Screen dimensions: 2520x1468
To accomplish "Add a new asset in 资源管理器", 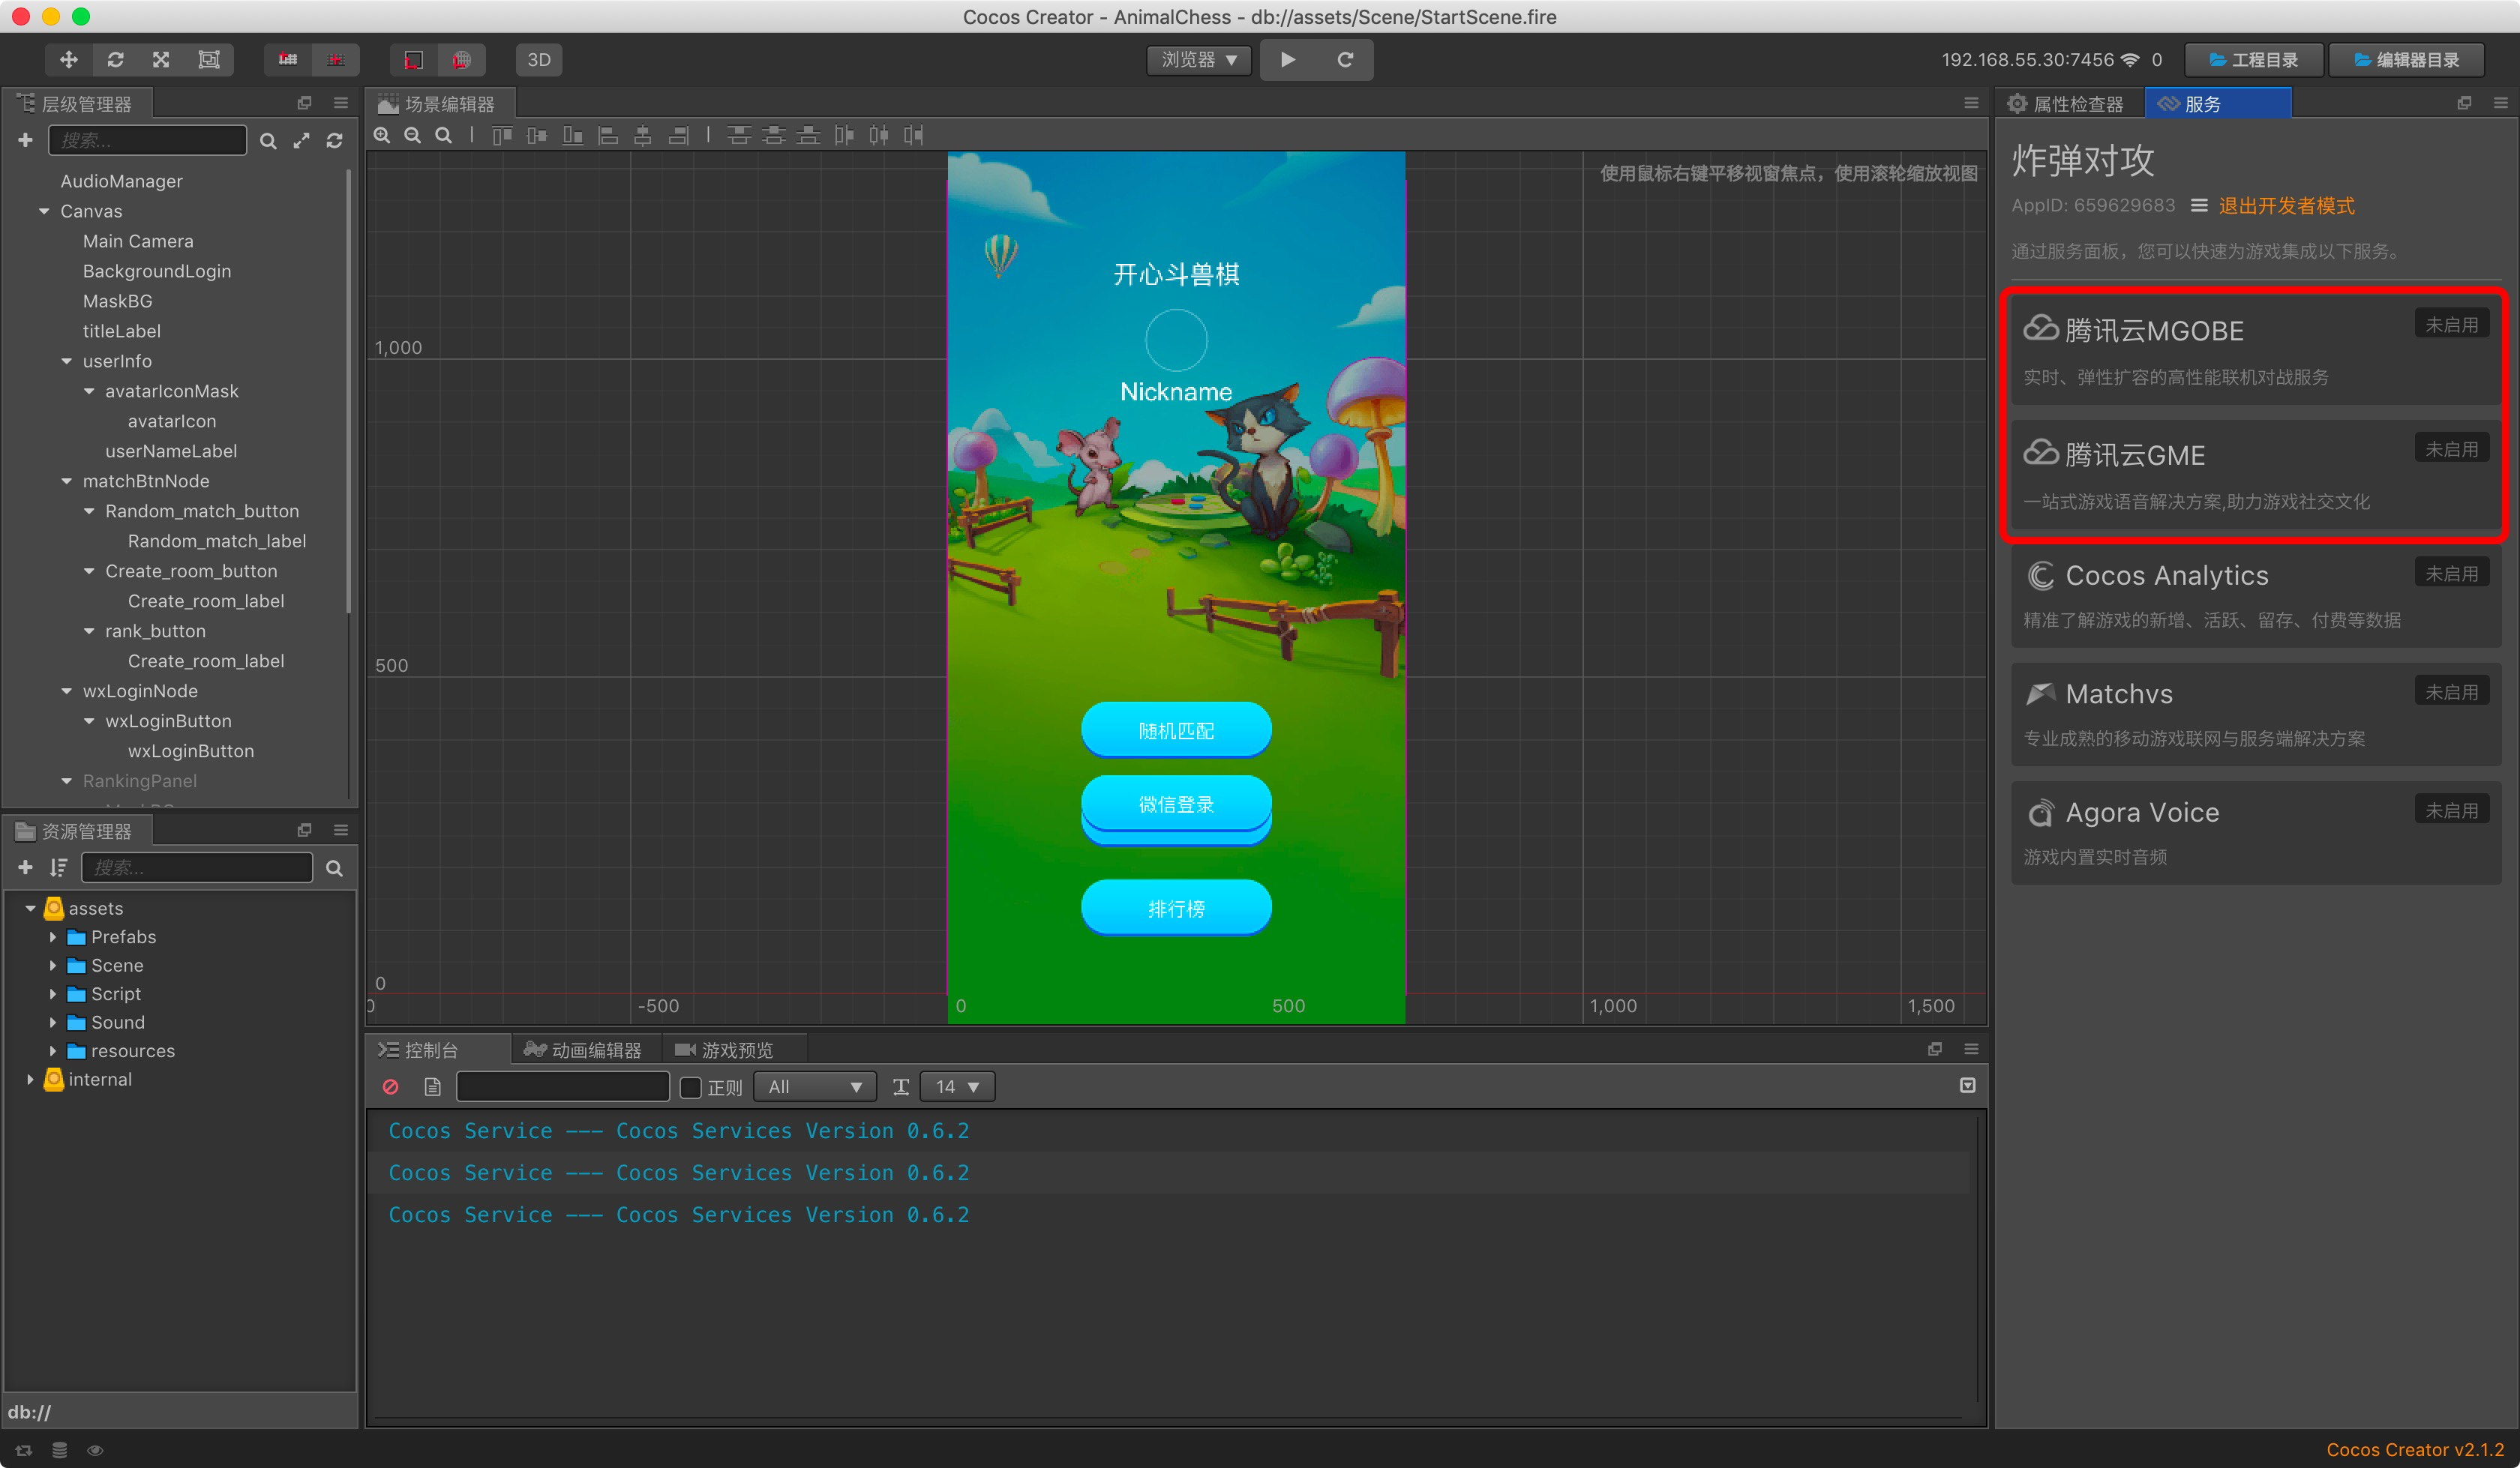I will point(25,868).
